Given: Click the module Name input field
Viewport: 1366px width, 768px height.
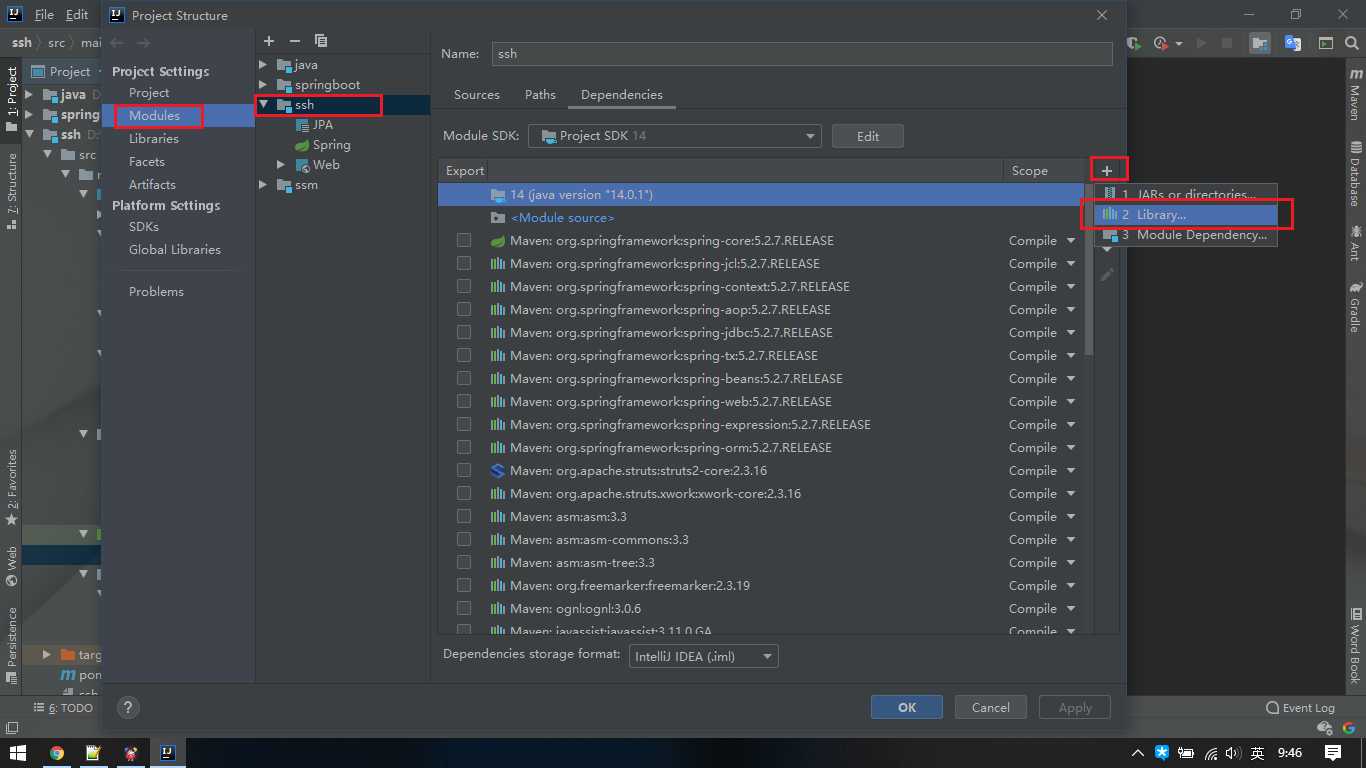Looking at the screenshot, I should (x=801, y=53).
